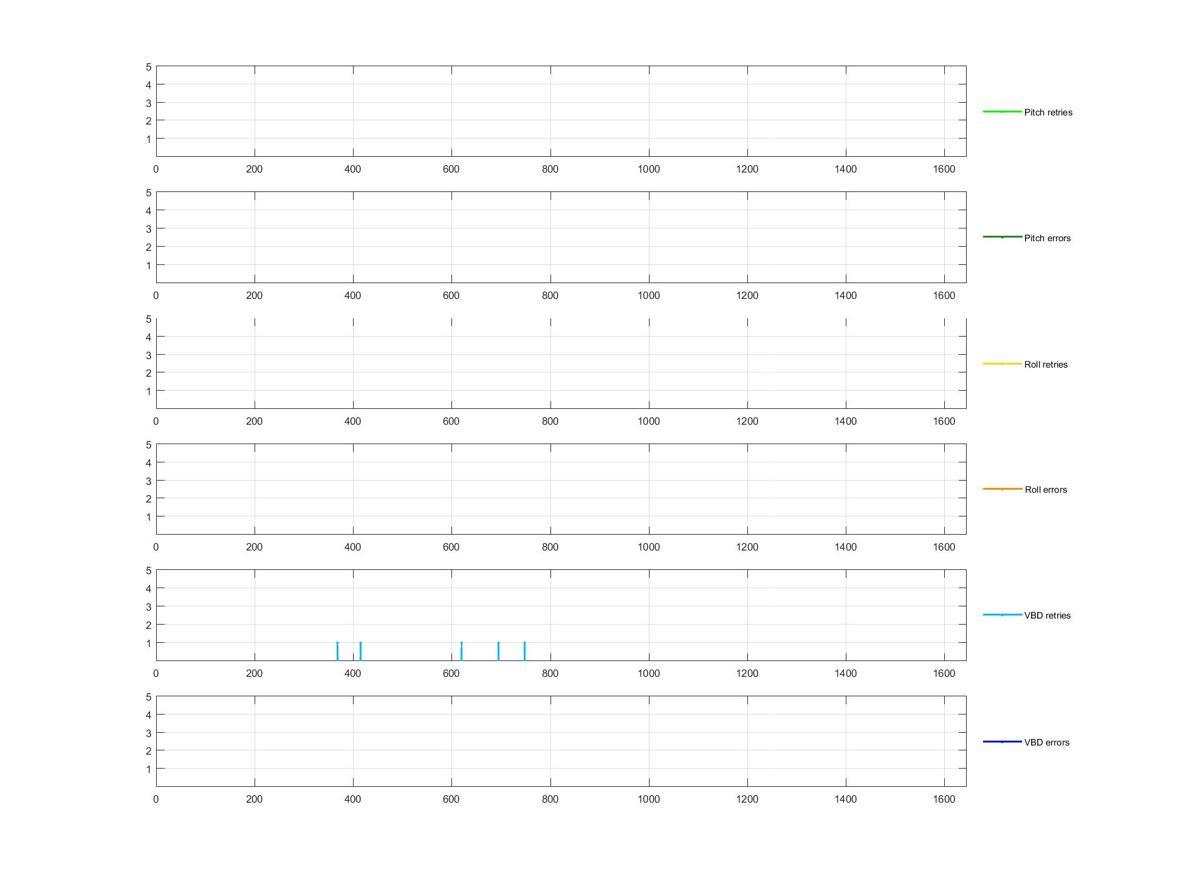The image size is (1200, 885).
Task: Click the VBD errors legend label
Action: point(1047,742)
